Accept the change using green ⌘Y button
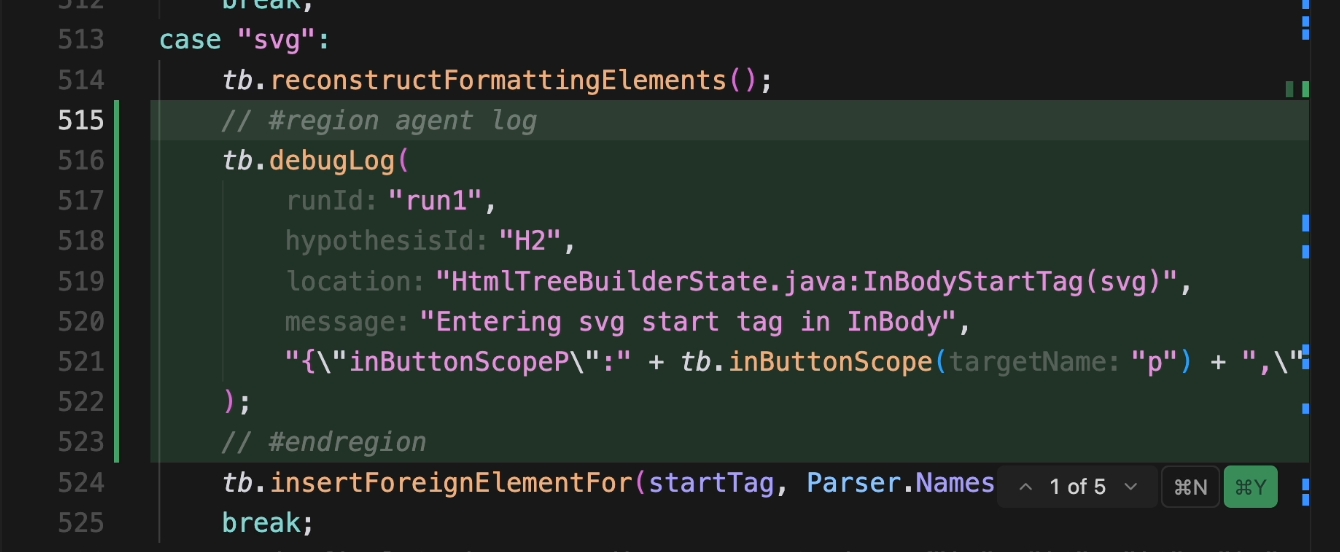The height and width of the screenshot is (552, 1340). pyautogui.click(x=1250, y=487)
